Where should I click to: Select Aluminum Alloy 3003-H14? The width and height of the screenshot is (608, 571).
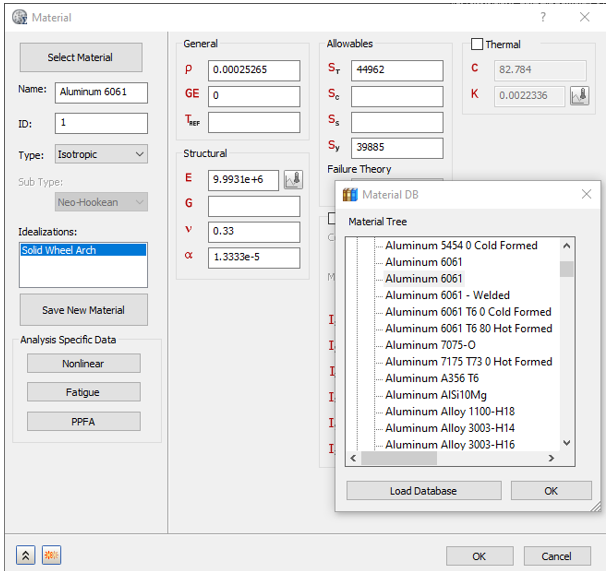(x=450, y=428)
